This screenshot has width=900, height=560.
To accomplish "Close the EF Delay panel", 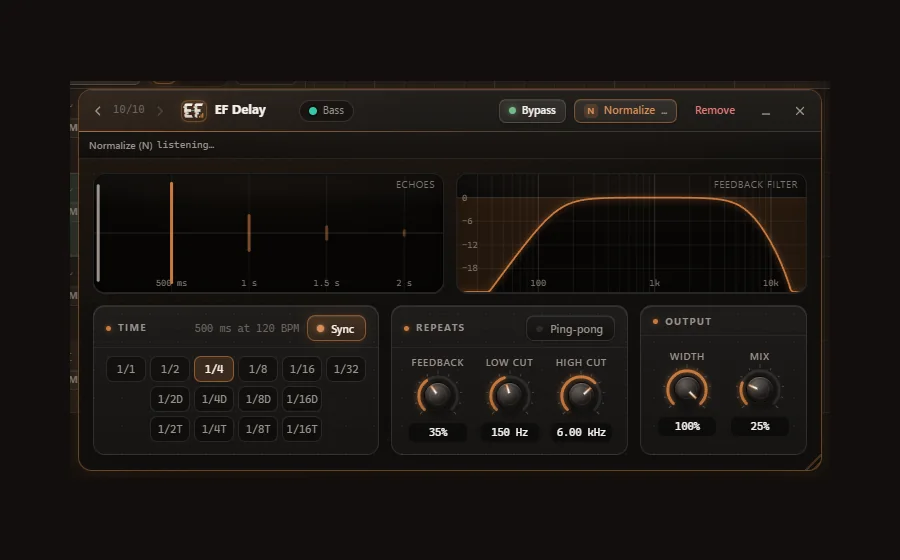I will [x=800, y=111].
